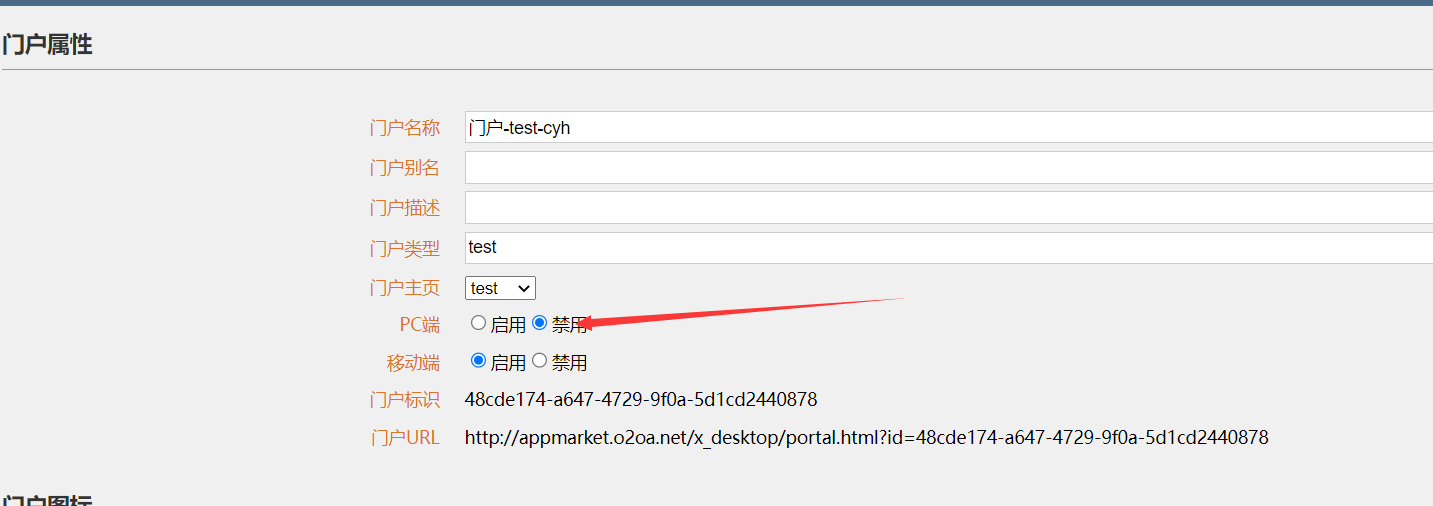Screen dimensions: 1433x506
Task: Disable 移动端 with the 禁用 radio
Action: click(540, 361)
